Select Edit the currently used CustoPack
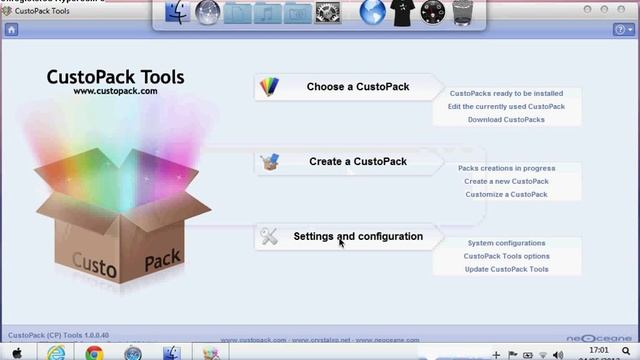The width and height of the screenshot is (640, 360). 506,107
